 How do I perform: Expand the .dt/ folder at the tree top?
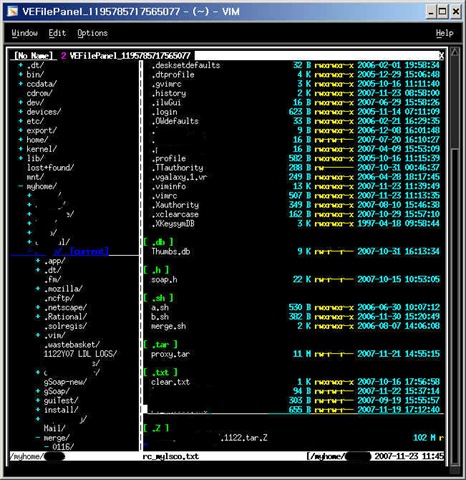pyautogui.click(x=21, y=65)
